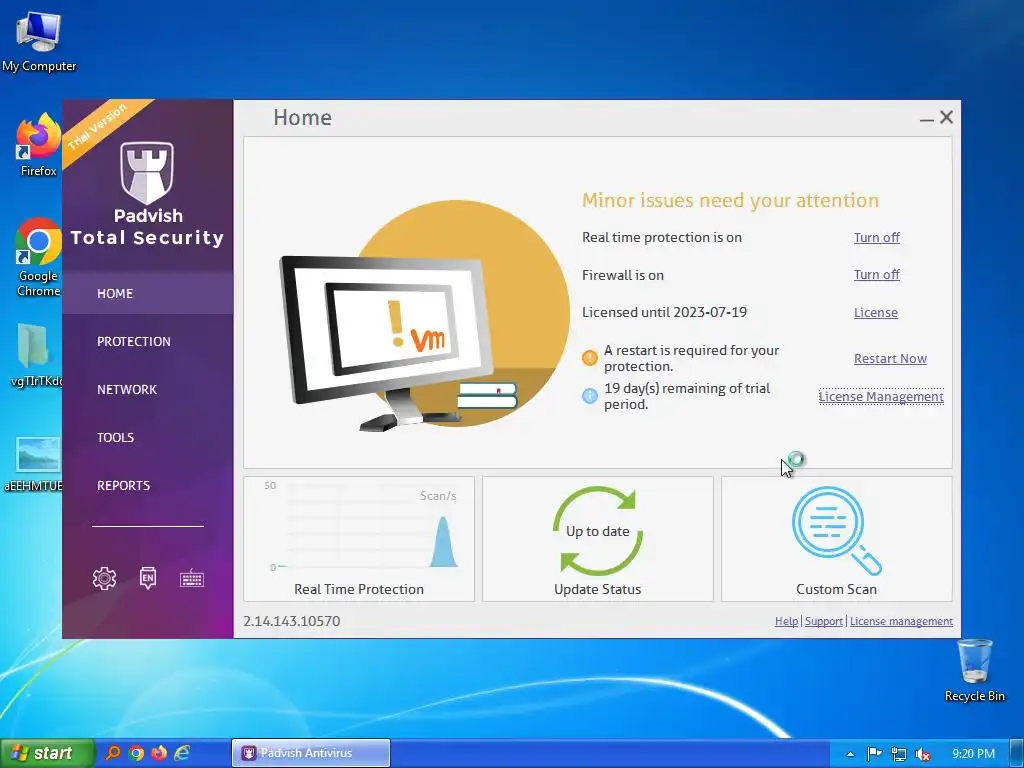Click the Padvish castle shield logo
1024x768 pixels.
[148, 173]
